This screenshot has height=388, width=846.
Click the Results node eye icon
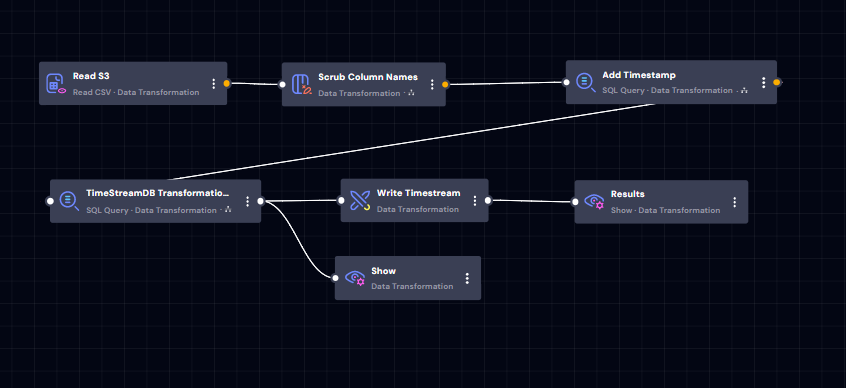pos(593,201)
